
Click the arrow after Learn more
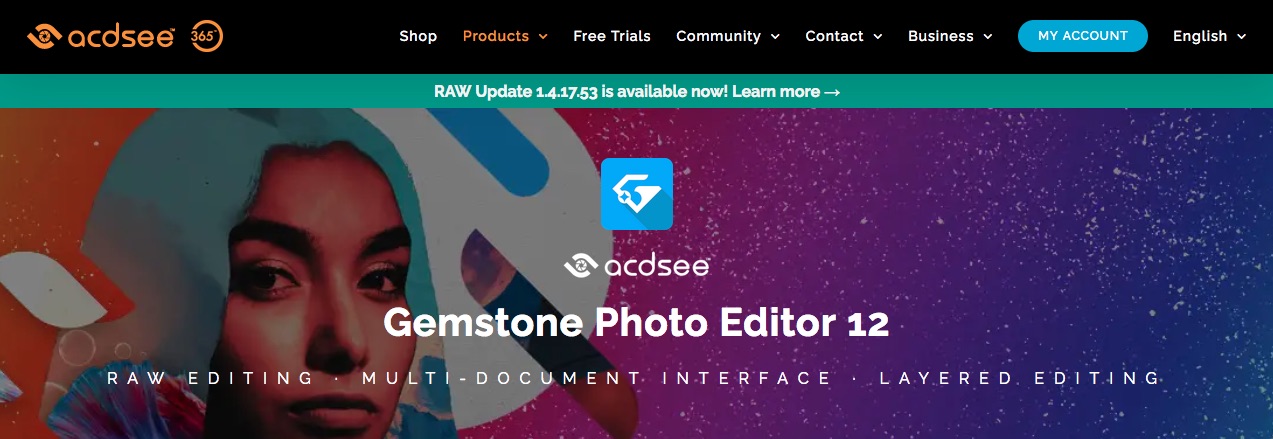click(x=831, y=91)
